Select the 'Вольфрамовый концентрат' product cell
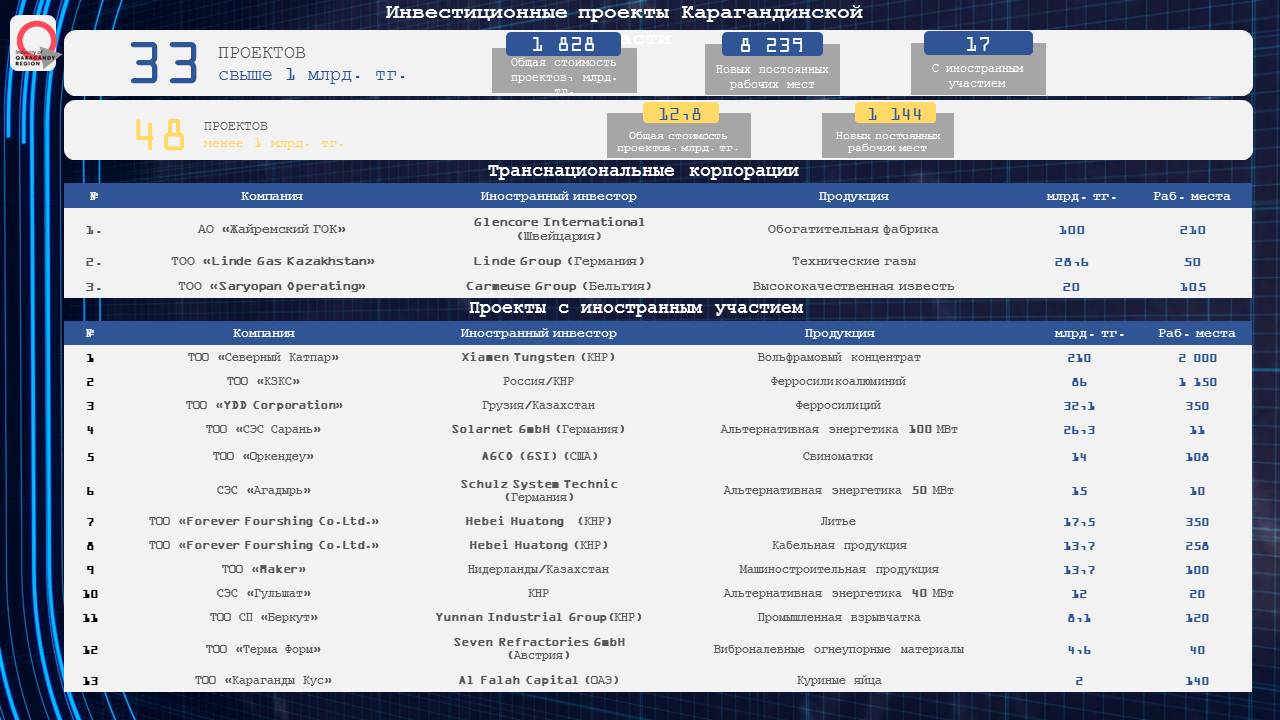 click(x=839, y=357)
